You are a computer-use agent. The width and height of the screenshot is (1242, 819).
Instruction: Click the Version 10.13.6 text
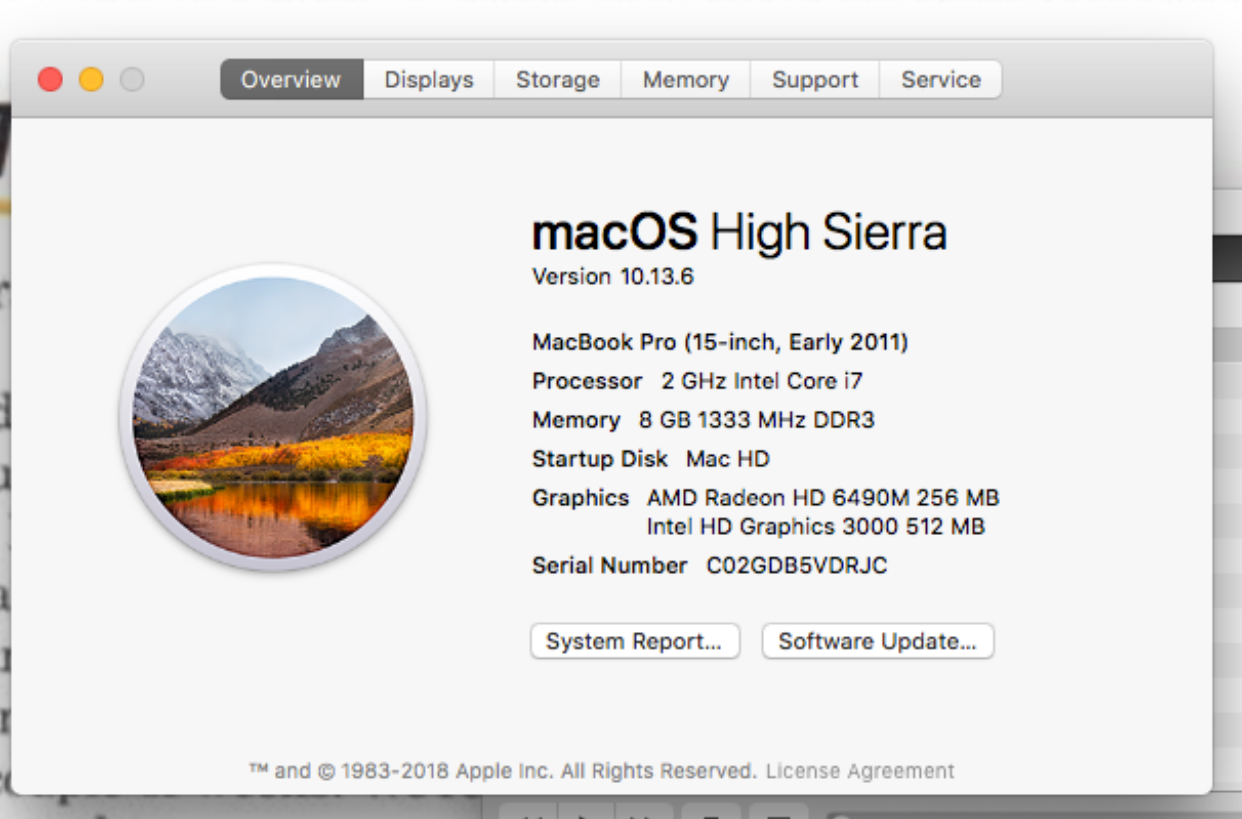pyautogui.click(x=613, y=277)
